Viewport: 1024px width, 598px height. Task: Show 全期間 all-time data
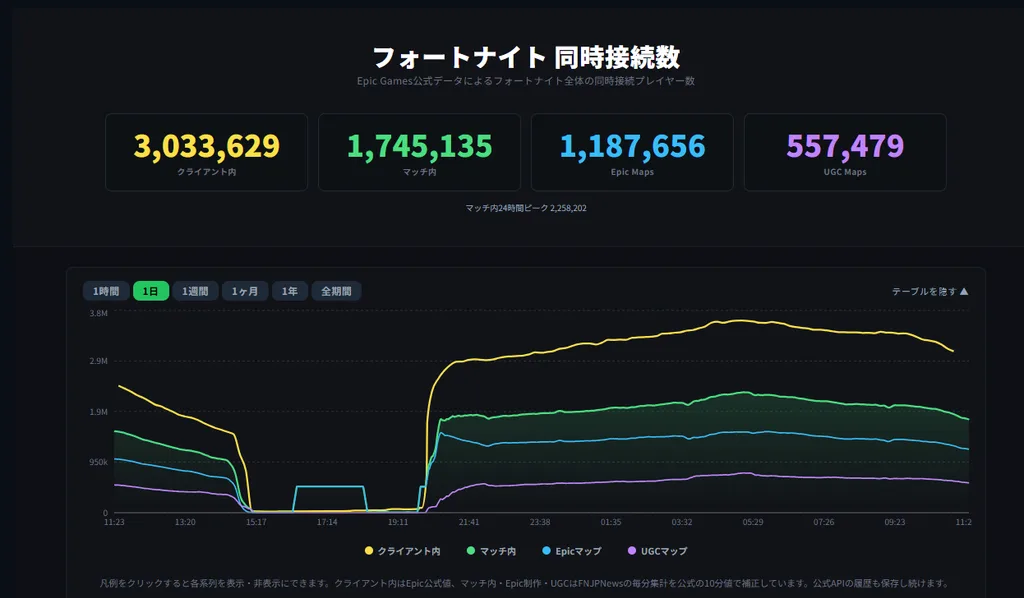(x=336, y=291)
